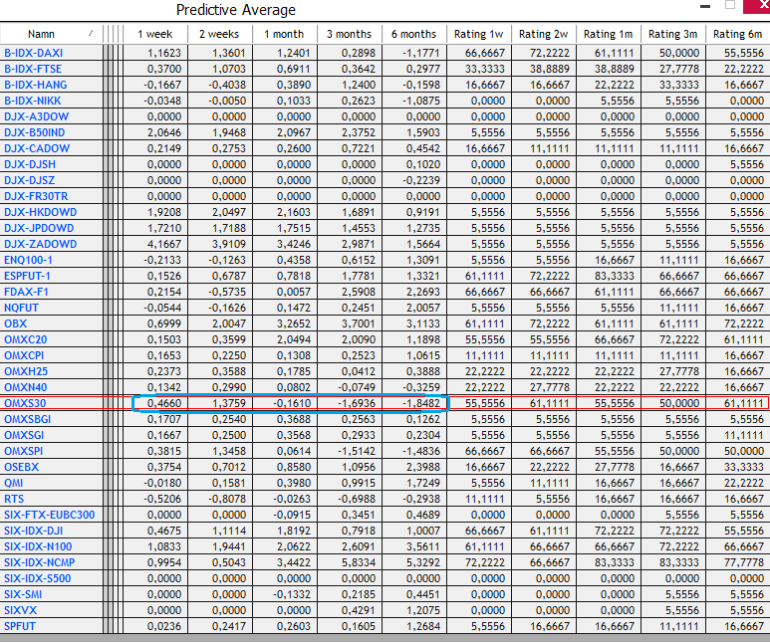Open the DJX-DJSZ instrument
The image size is (770, 643).
[x=29, y=180]
